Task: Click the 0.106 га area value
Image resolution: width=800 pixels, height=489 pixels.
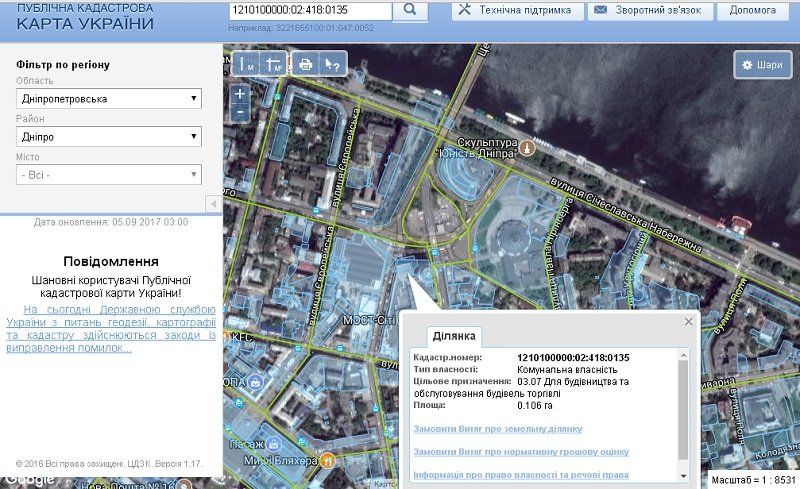Action: point(535,406)
